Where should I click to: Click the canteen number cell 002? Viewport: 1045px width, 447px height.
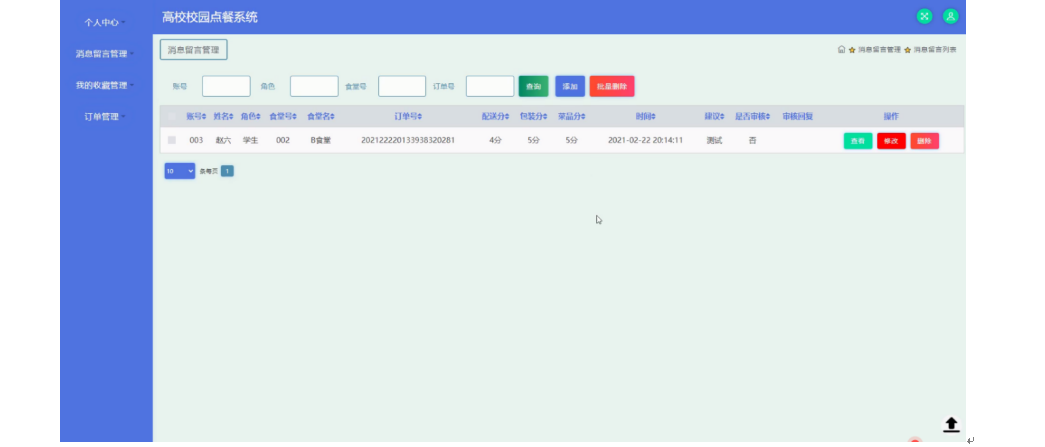point(283,141)
